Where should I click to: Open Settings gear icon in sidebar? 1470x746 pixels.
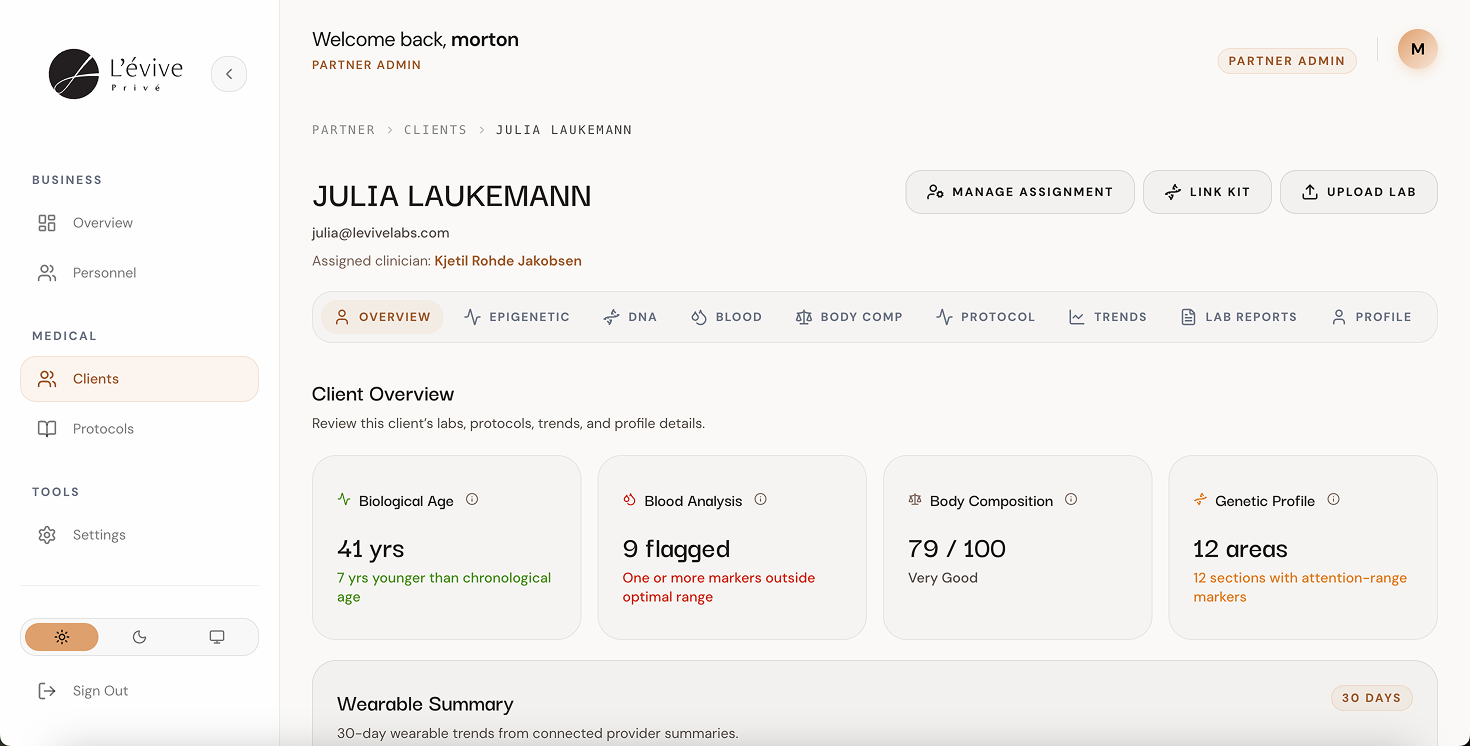click(x=47, y=535)
